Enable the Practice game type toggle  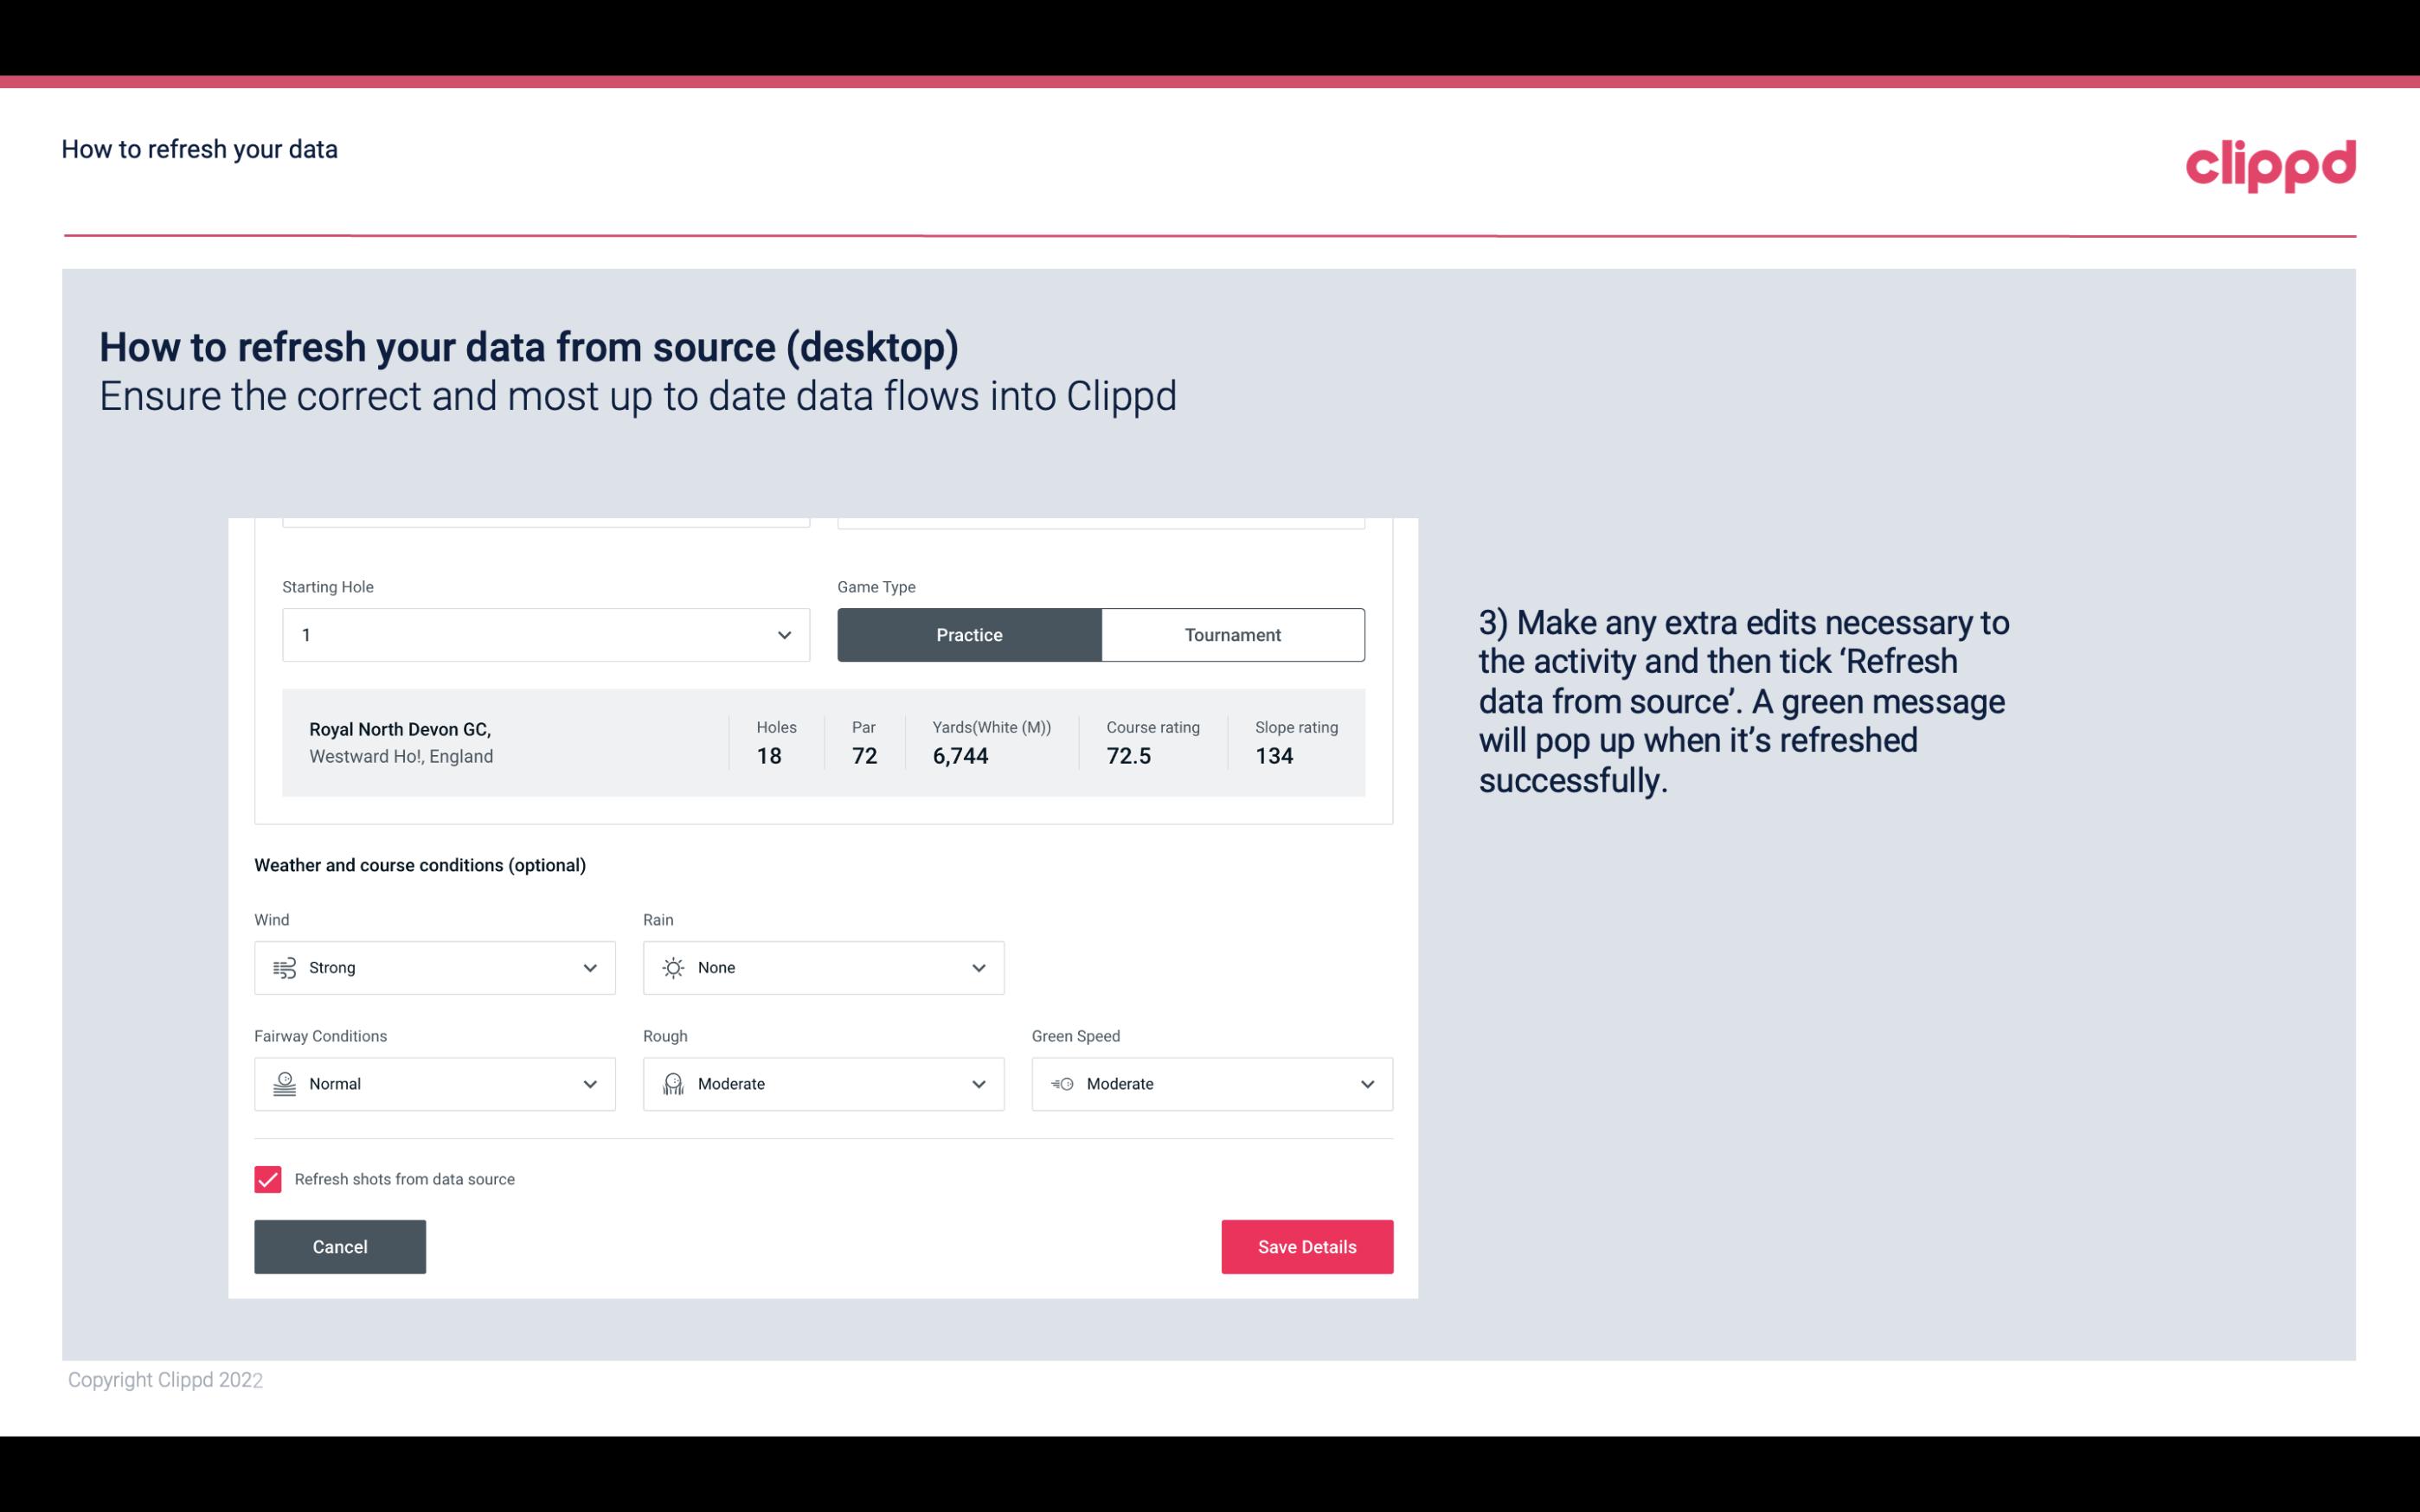pos(969,634)
